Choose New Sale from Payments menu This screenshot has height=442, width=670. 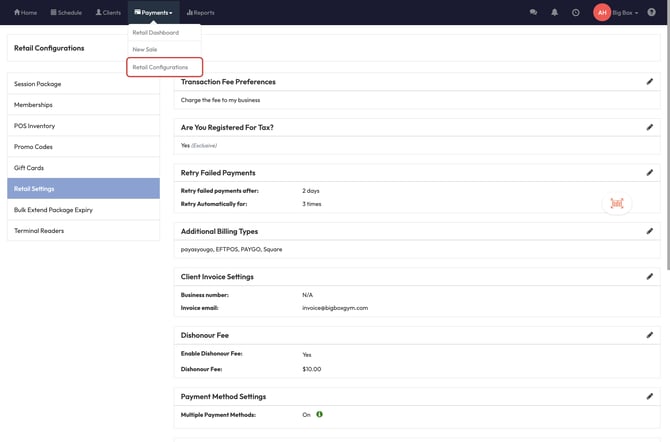pos(145,49)
